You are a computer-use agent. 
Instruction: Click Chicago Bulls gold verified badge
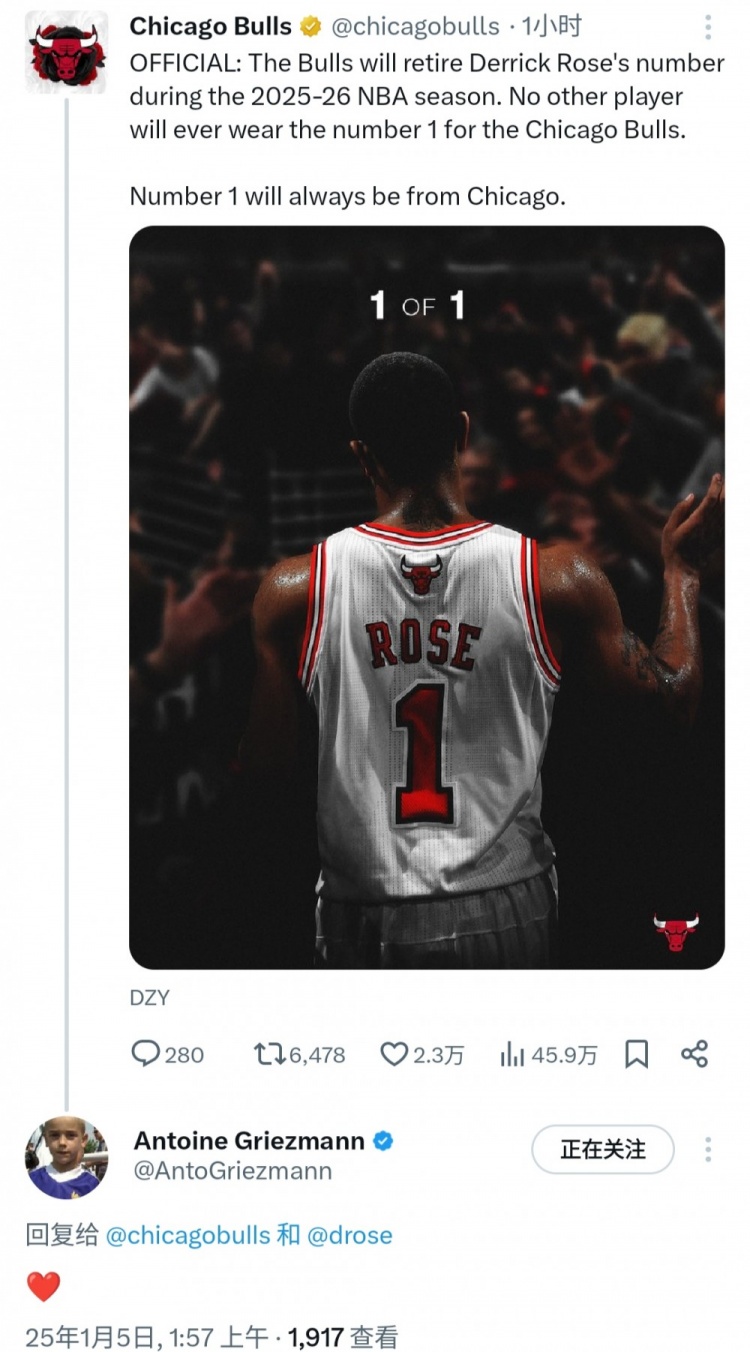311,27
